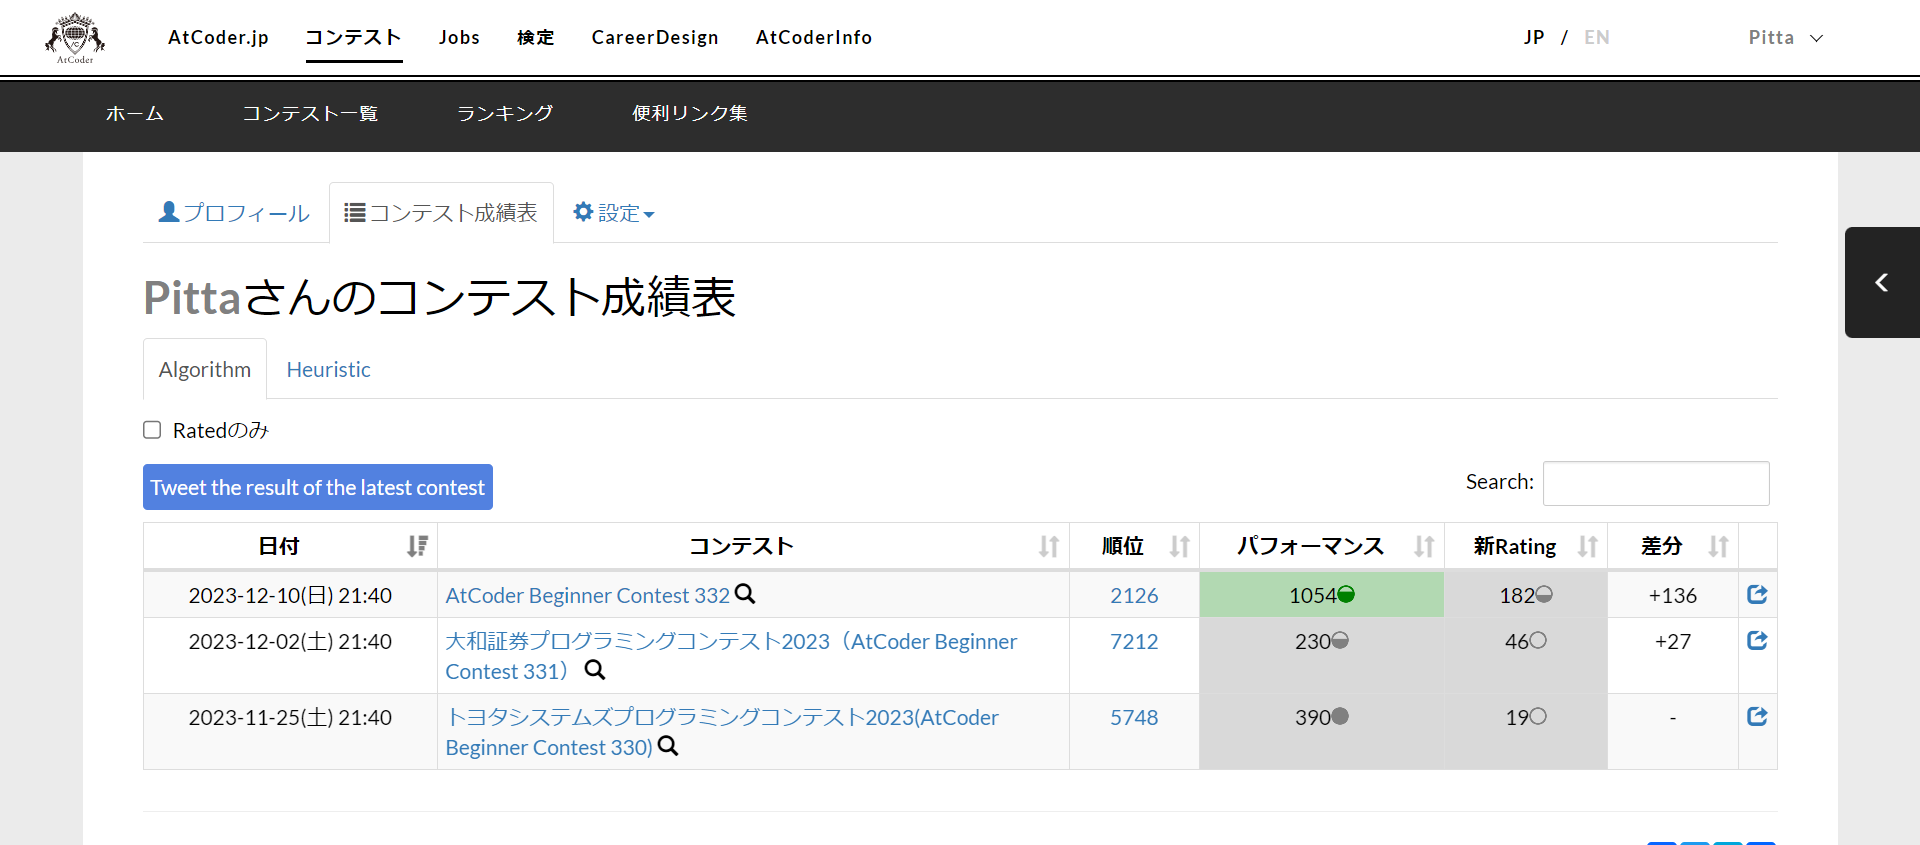
Task: Open rank 2126 standings link
Action: (1134, 595)
